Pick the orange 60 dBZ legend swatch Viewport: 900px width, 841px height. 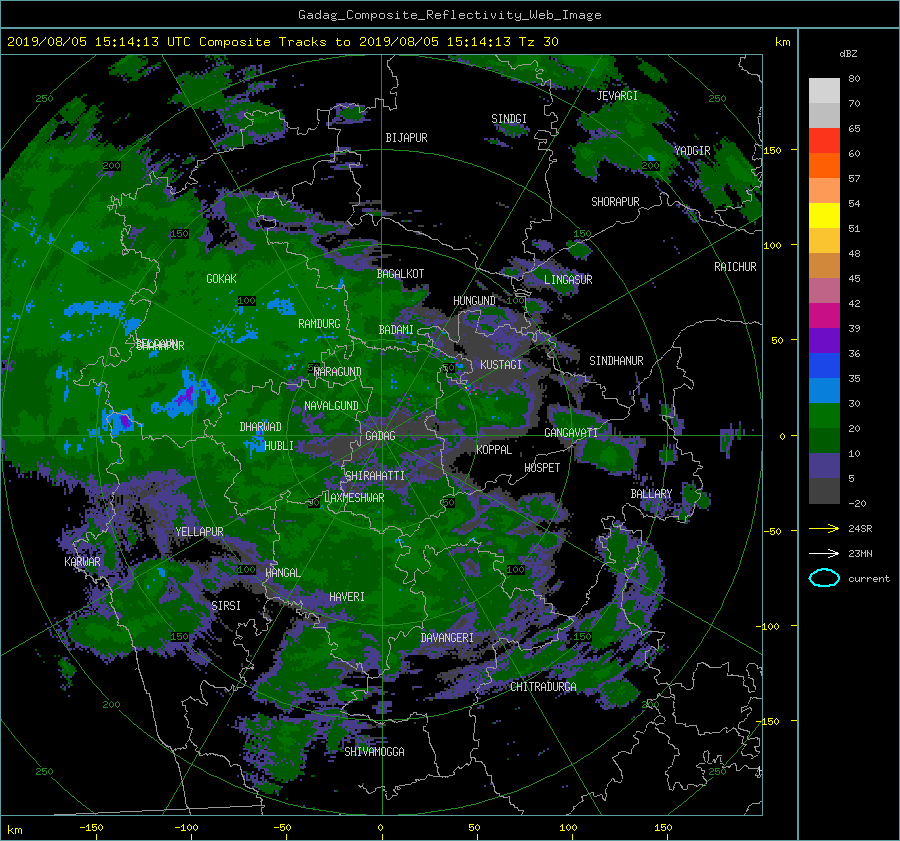coord(824,165)
